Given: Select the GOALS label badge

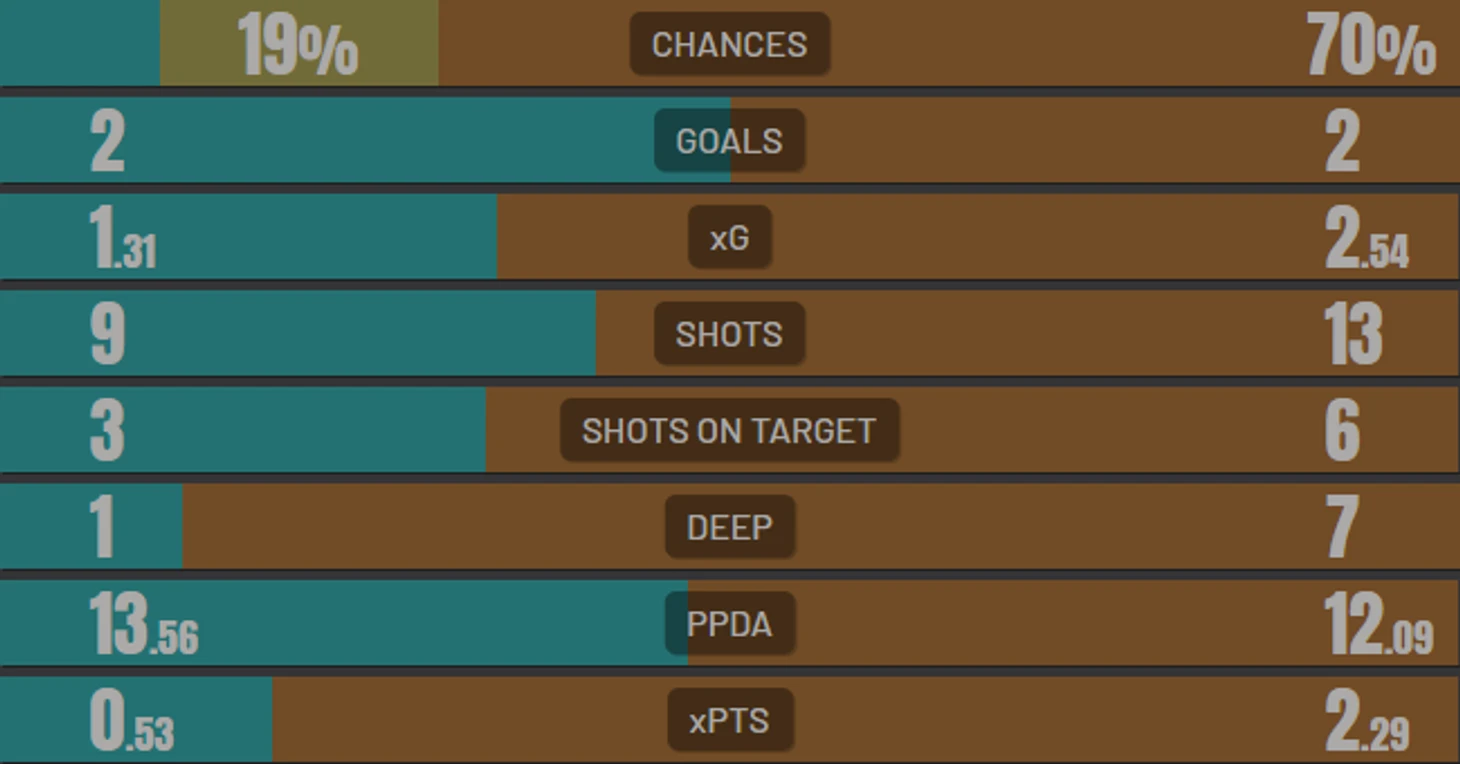Looking at the screenshot, I should [729, 141].
